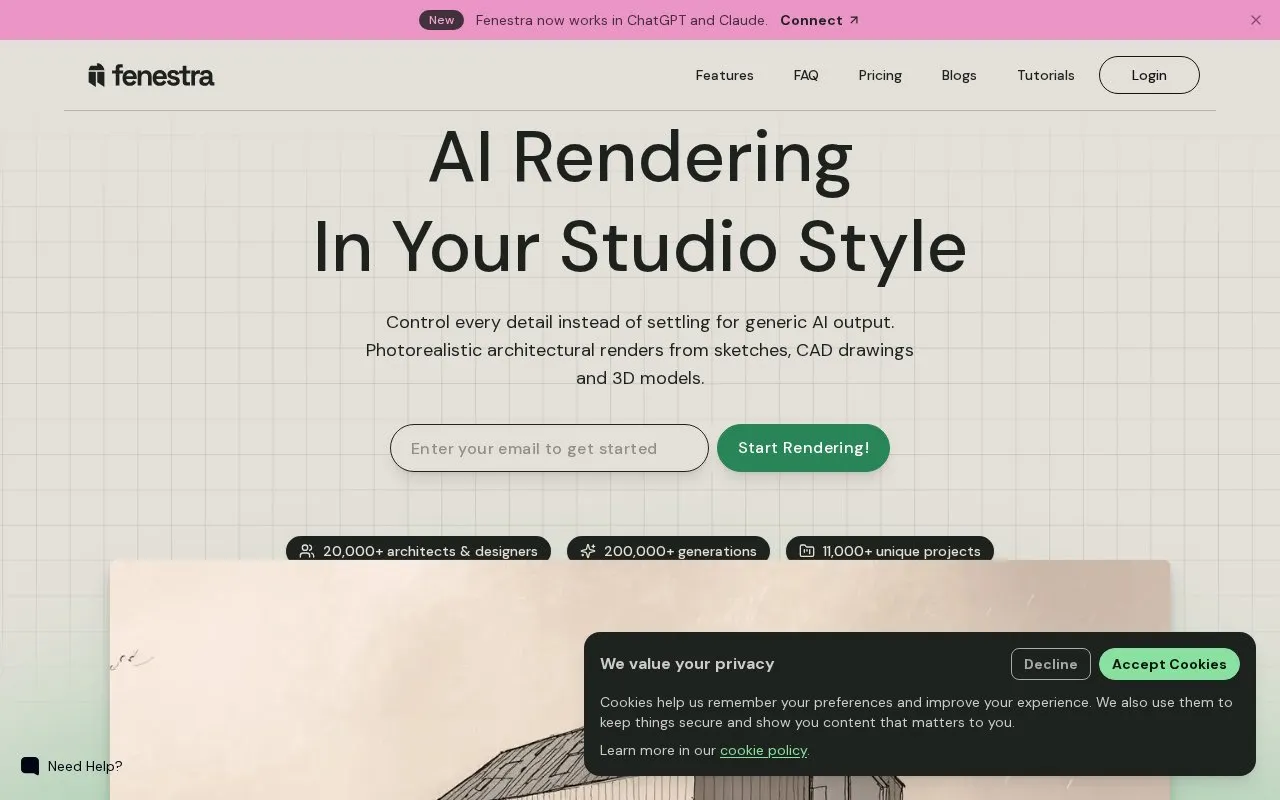Viewport: 1280px width, 800px height.
Task: Click the "We value your privacy" heading
Action: click(x=687, y=664)
